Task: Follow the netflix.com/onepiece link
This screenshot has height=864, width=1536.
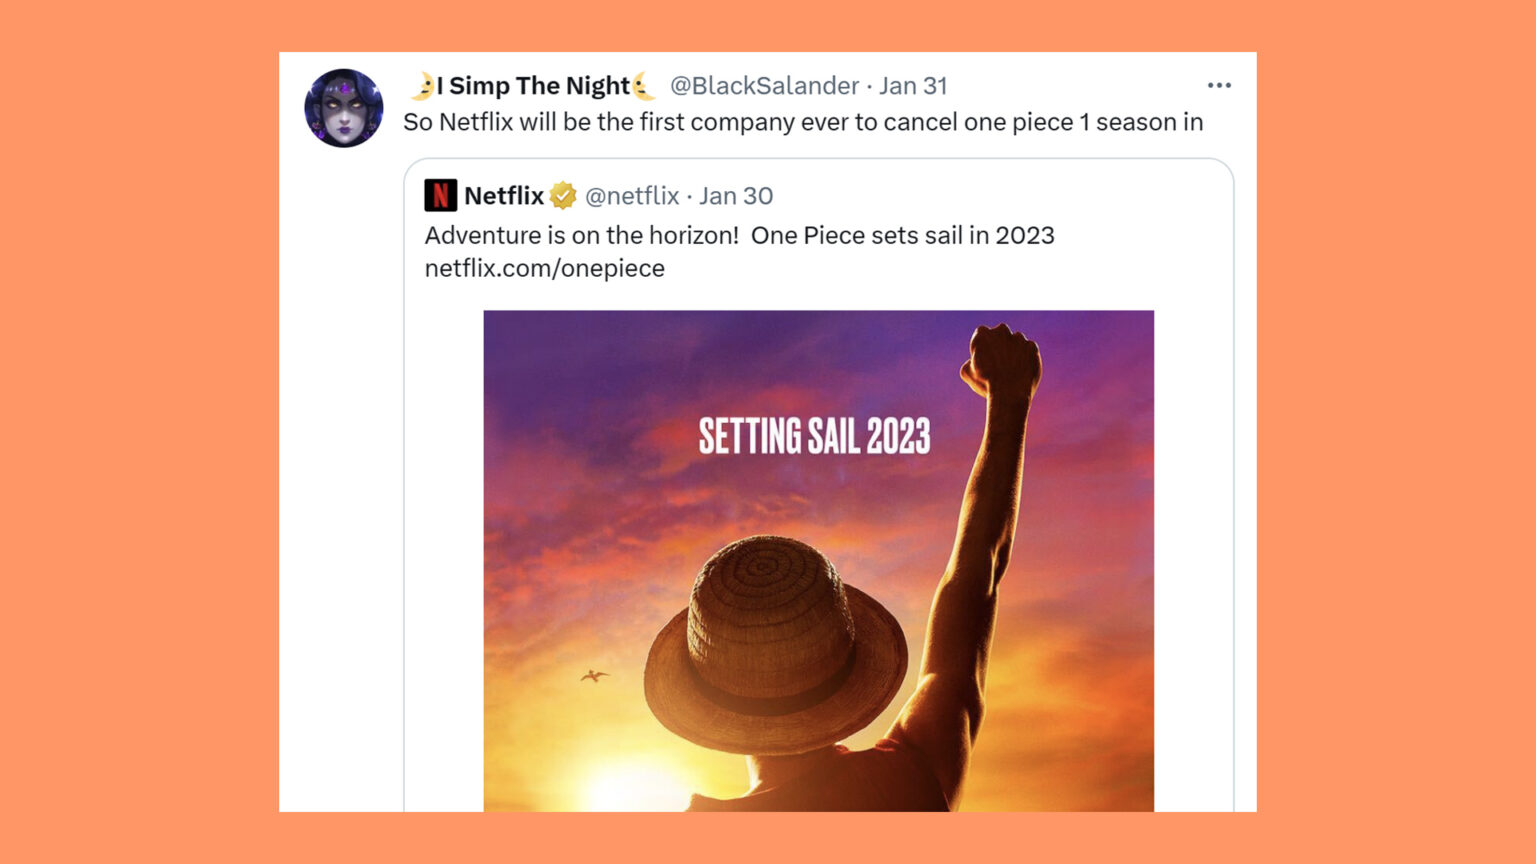Action: pos(544,267)
